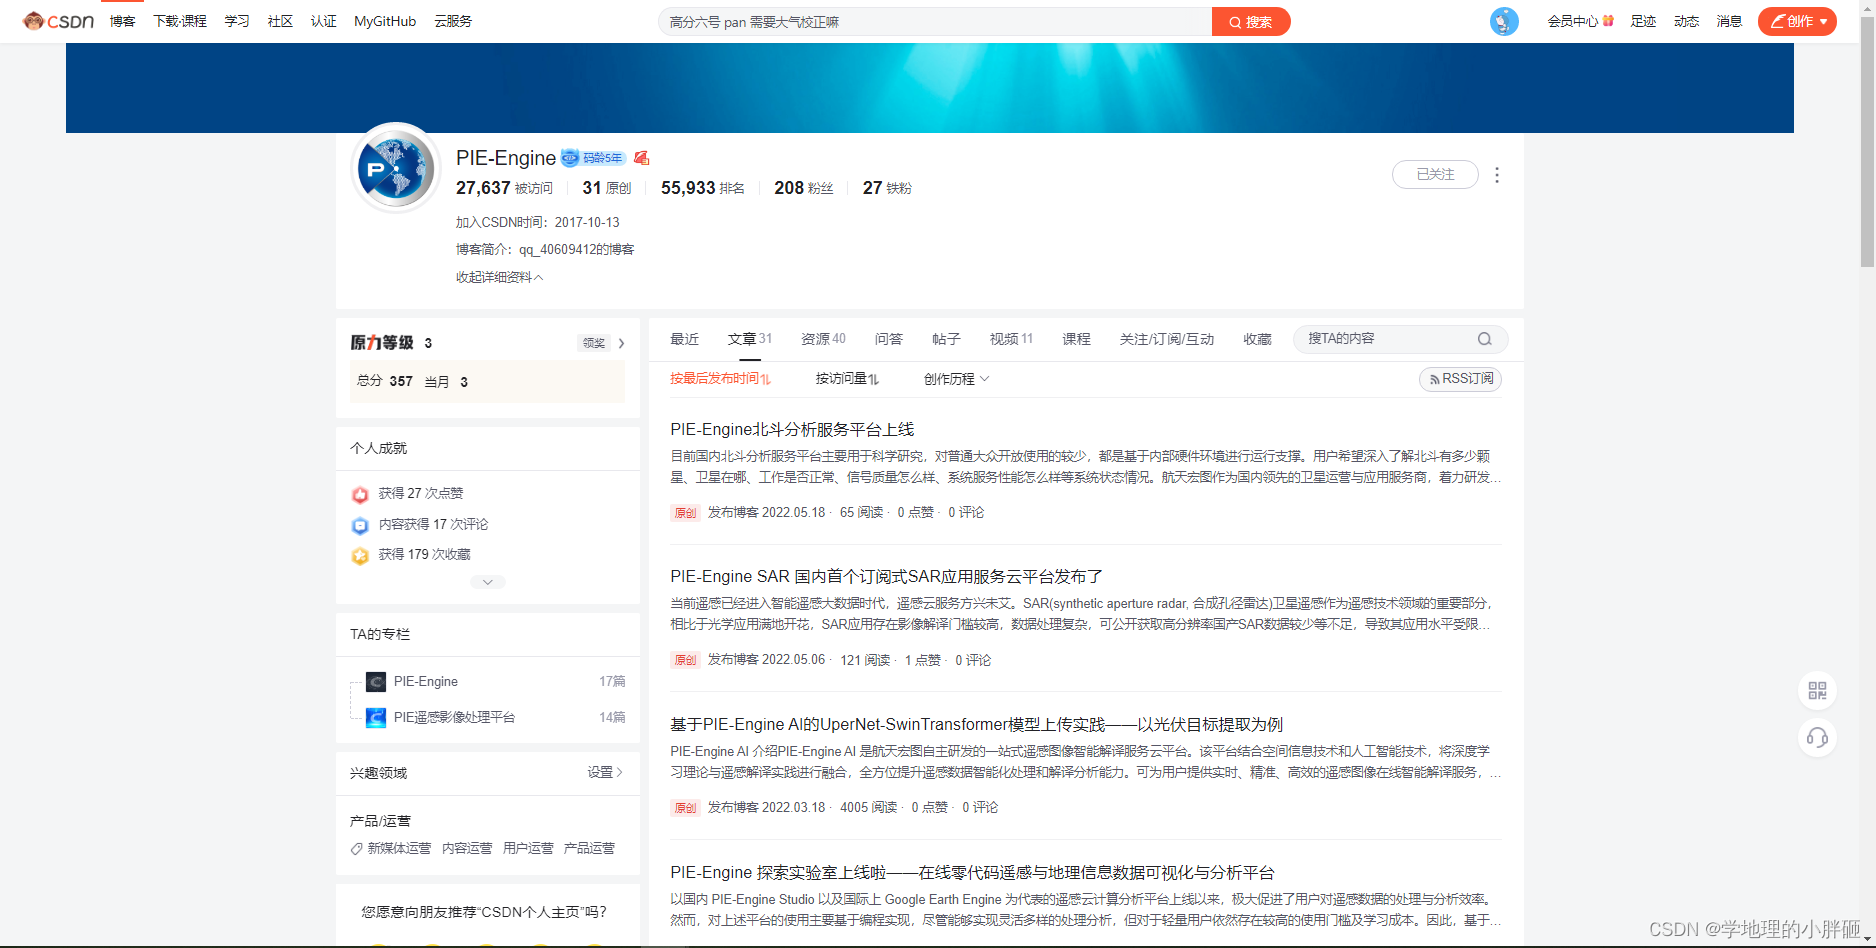Open 足迹 history link
The height and width of the screenshot is (948, 1876).
pos(1643,21)
